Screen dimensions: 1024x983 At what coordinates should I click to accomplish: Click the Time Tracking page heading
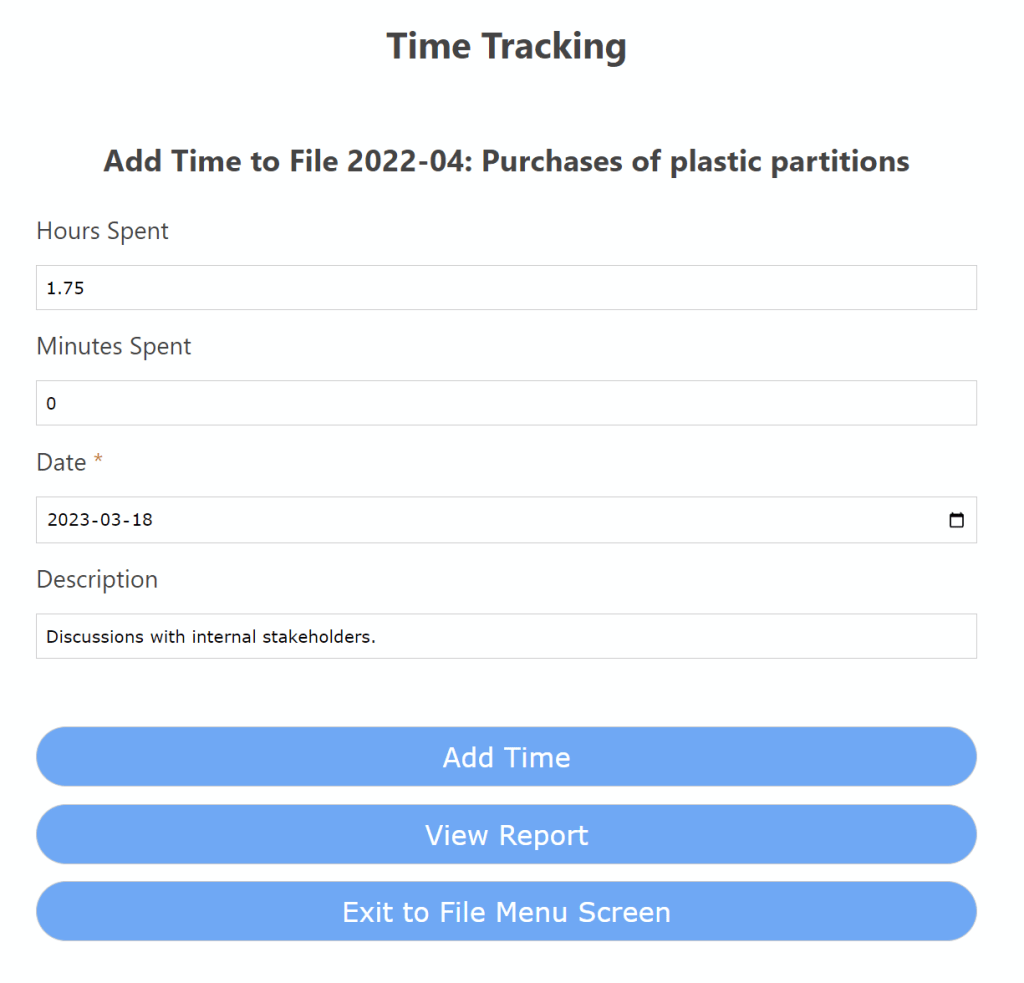pyautogui.click(x=506, y=46)
